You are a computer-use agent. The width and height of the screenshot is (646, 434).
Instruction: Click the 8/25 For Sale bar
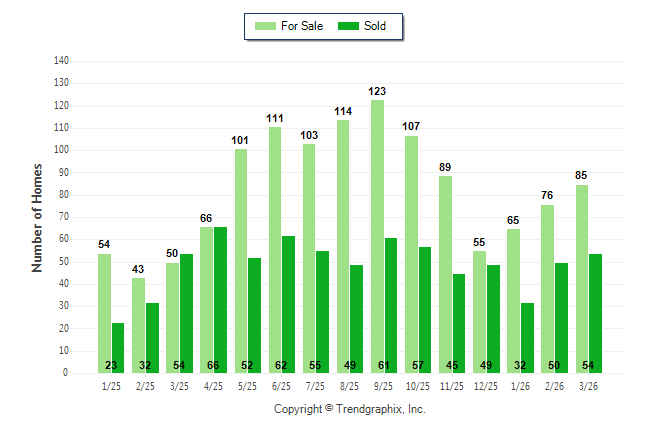(343, 246)
